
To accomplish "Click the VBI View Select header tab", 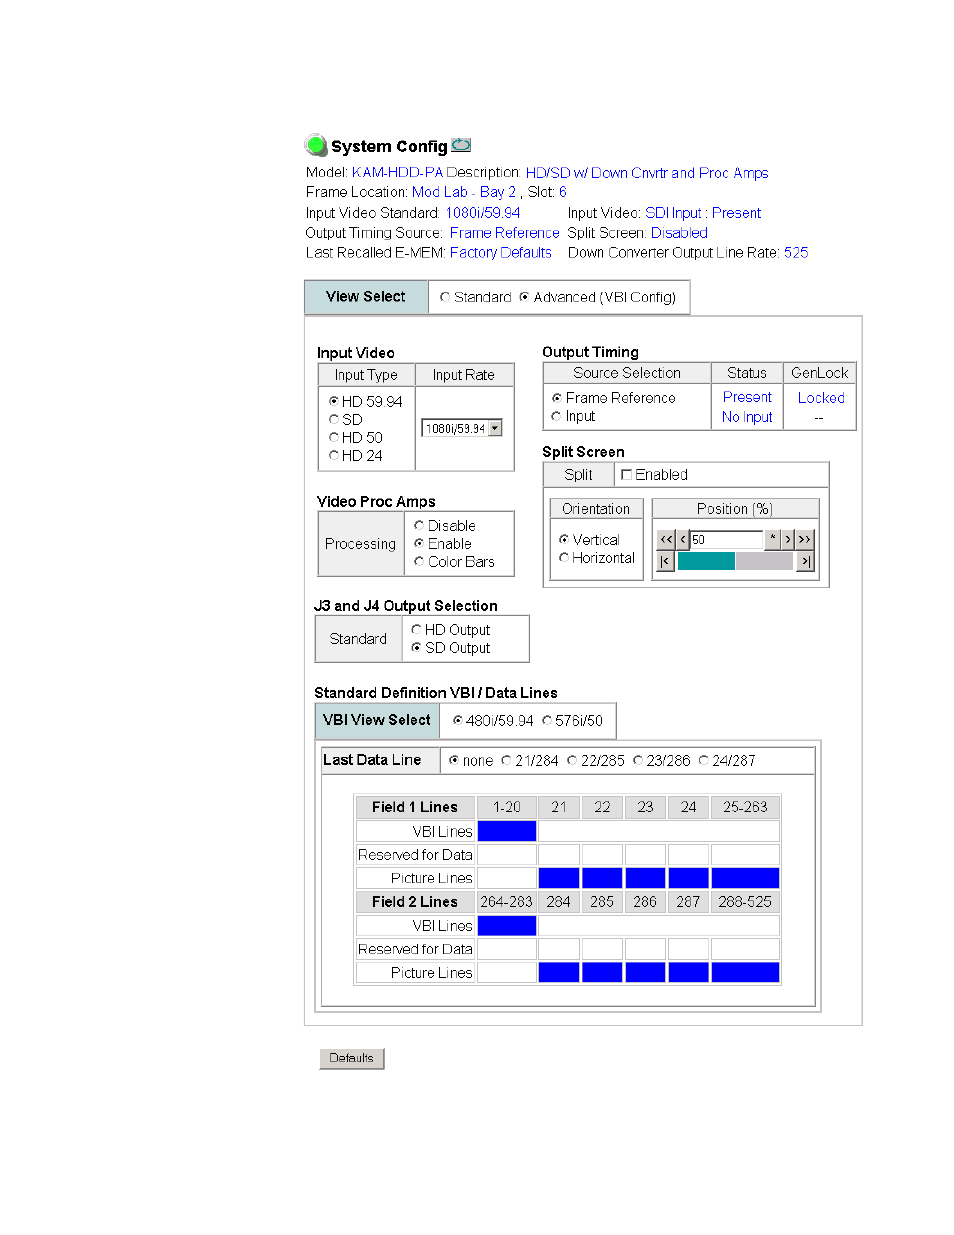I will click(x=377, y=720).
